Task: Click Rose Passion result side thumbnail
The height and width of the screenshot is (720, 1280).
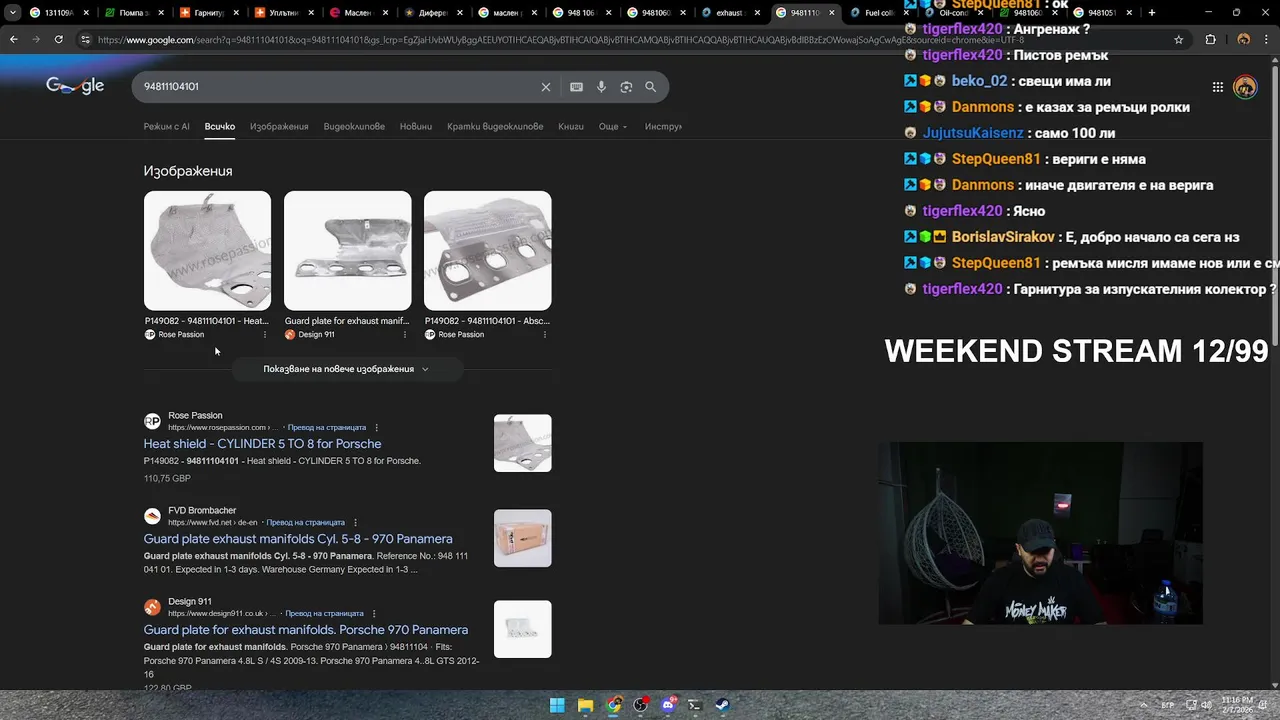Action: click(522, 443)
